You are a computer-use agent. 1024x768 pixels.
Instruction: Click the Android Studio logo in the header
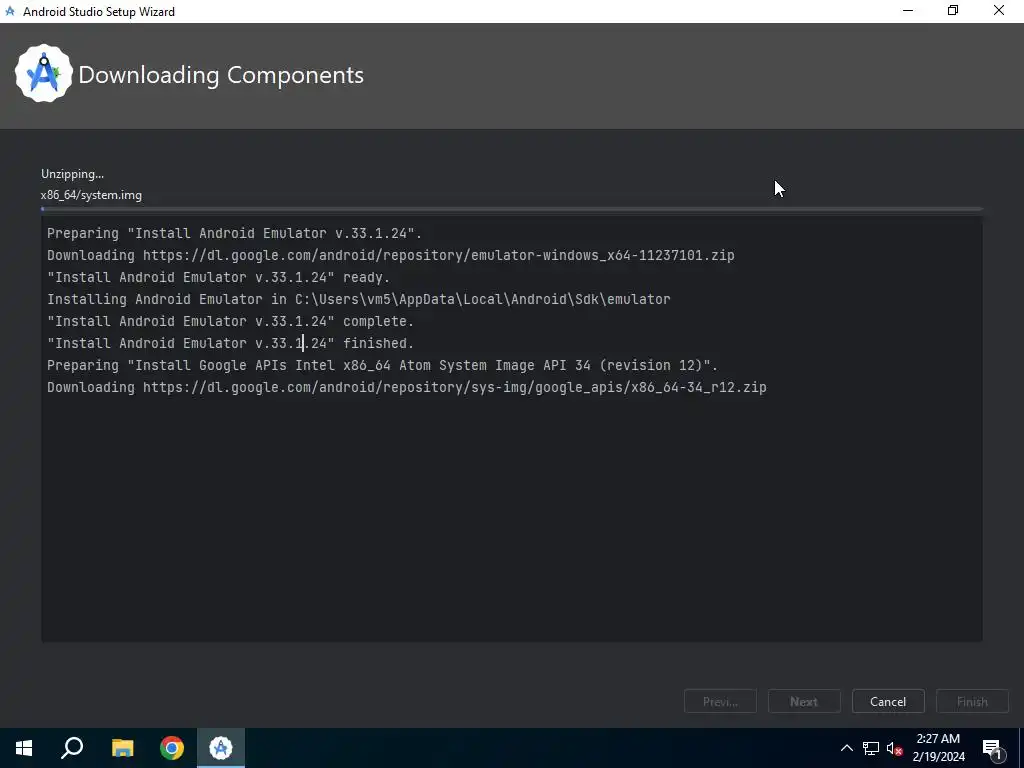tap(44, 73)
